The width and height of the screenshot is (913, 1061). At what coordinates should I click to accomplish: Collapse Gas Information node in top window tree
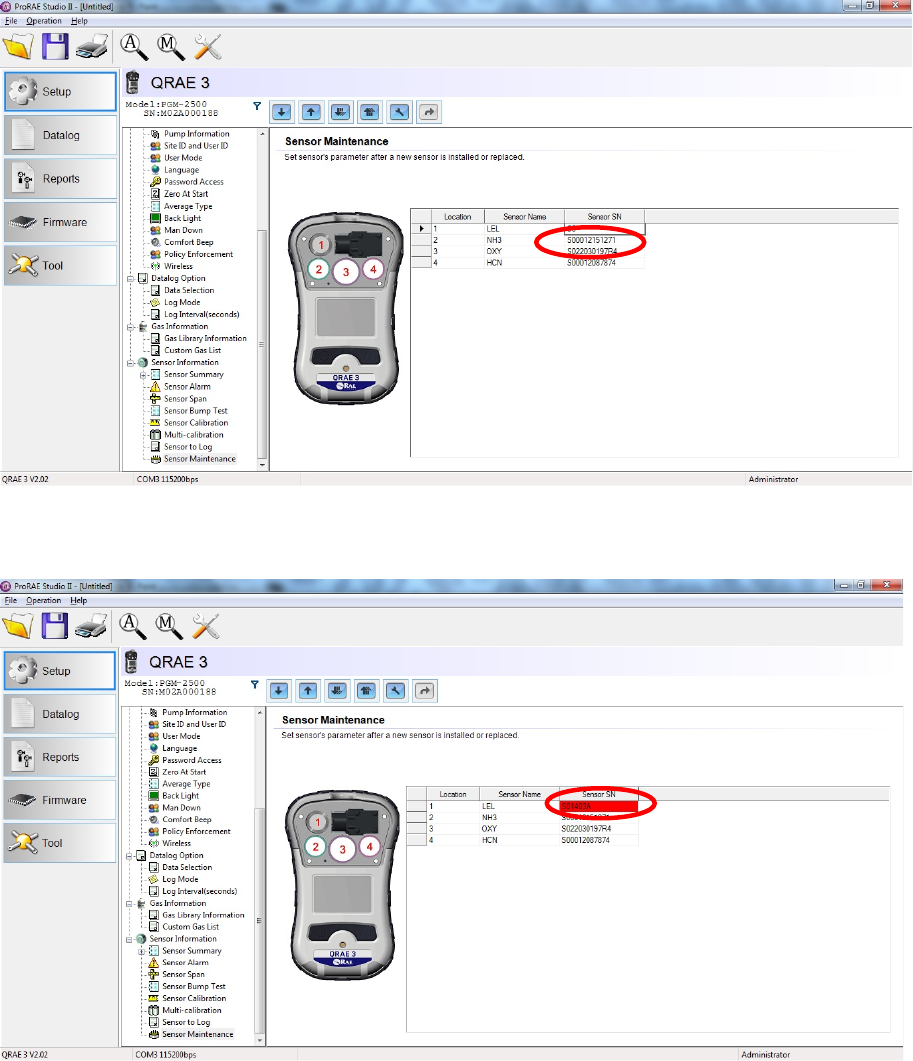[x=131, y=327]
